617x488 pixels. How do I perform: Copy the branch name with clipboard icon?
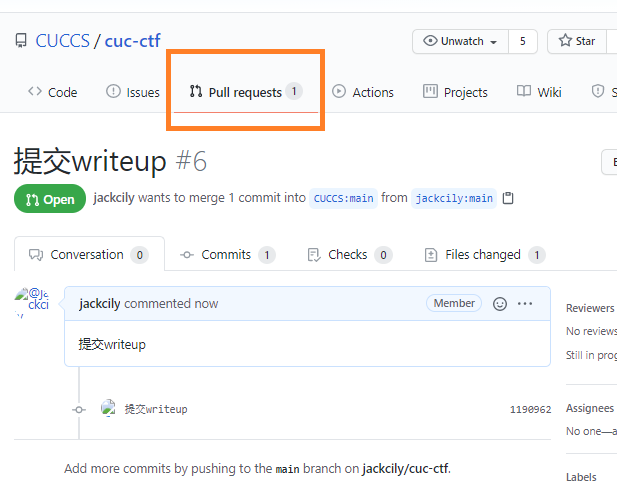(x=508, y=198)
